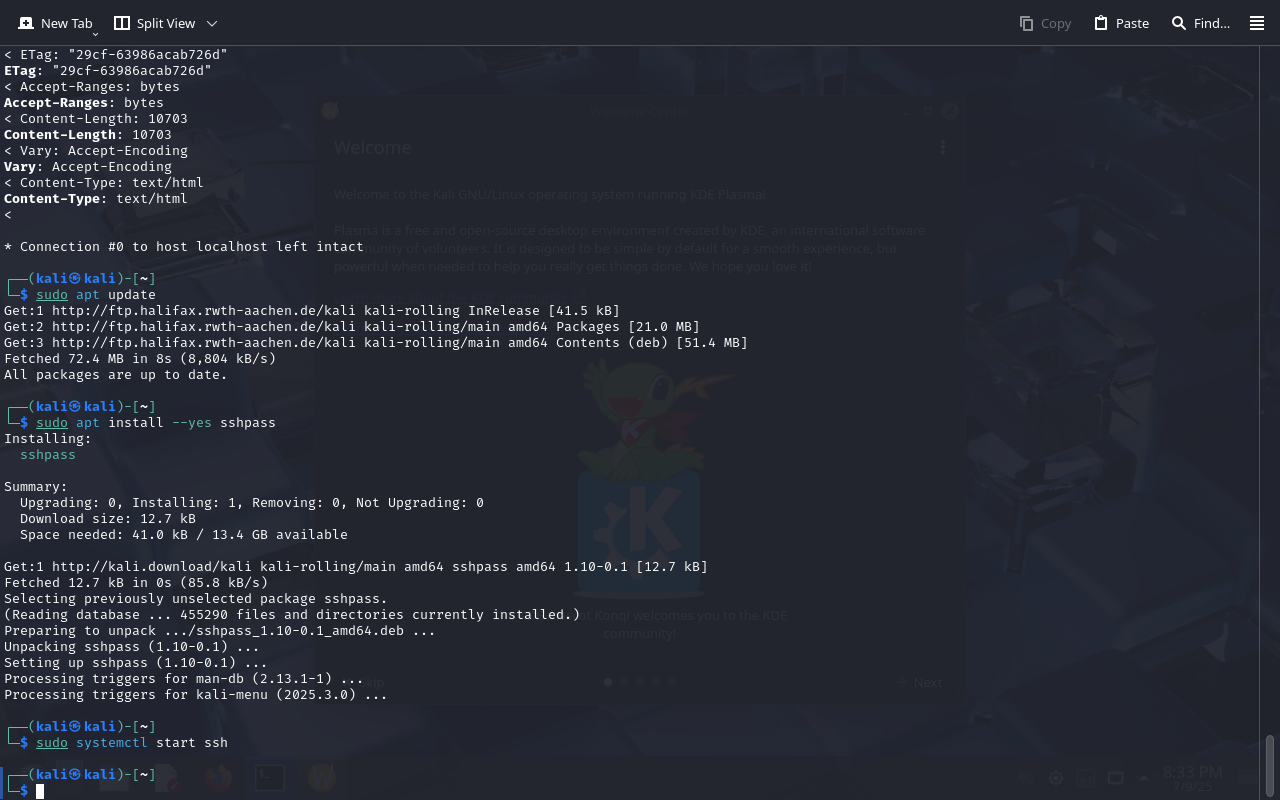The width and height of the screenshot is (1280, 800).
Task: Click 'Fetched 72.4 MB in 8s' line
Action: pyautogui.click(x=140, y=359)
